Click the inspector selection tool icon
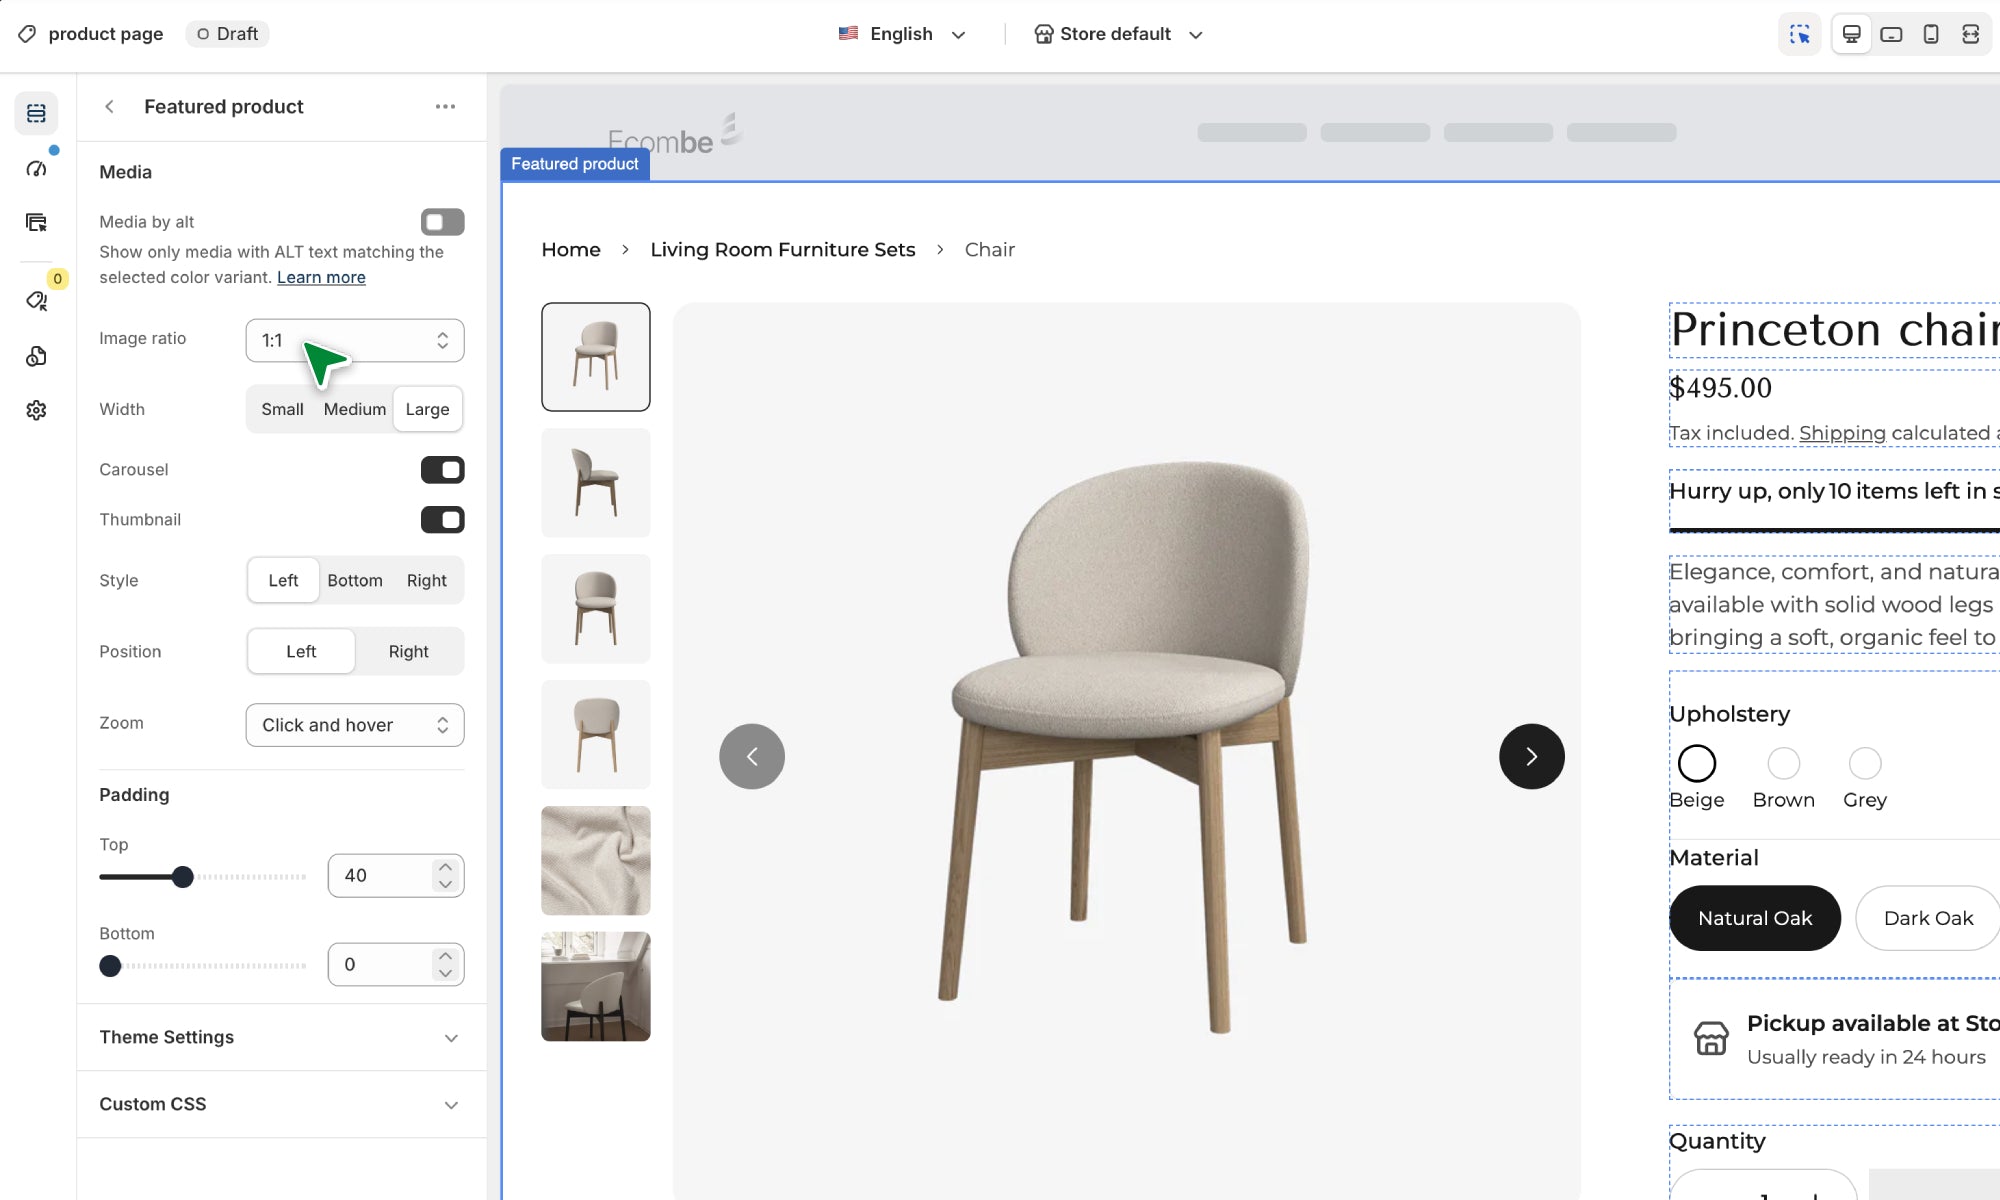The height and width of the screenshot is (1200, 2000). [1800, 34]
